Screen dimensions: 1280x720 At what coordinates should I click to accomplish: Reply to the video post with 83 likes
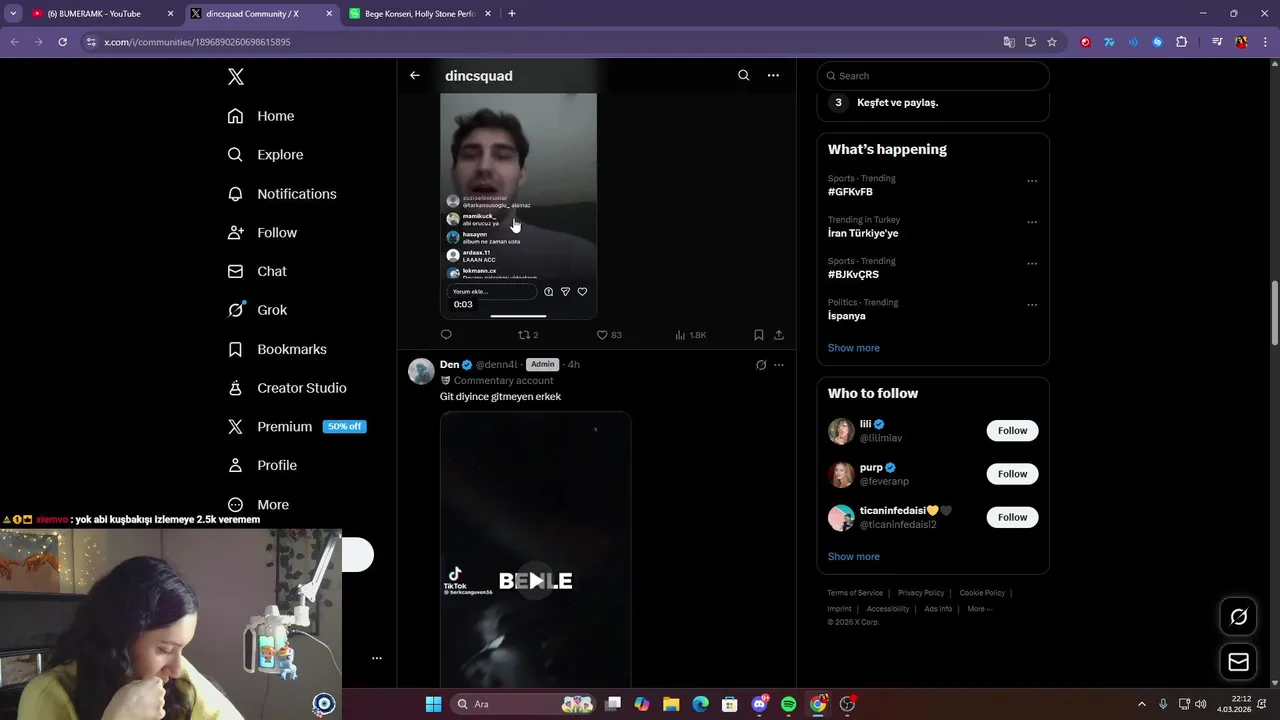[446, 335]
